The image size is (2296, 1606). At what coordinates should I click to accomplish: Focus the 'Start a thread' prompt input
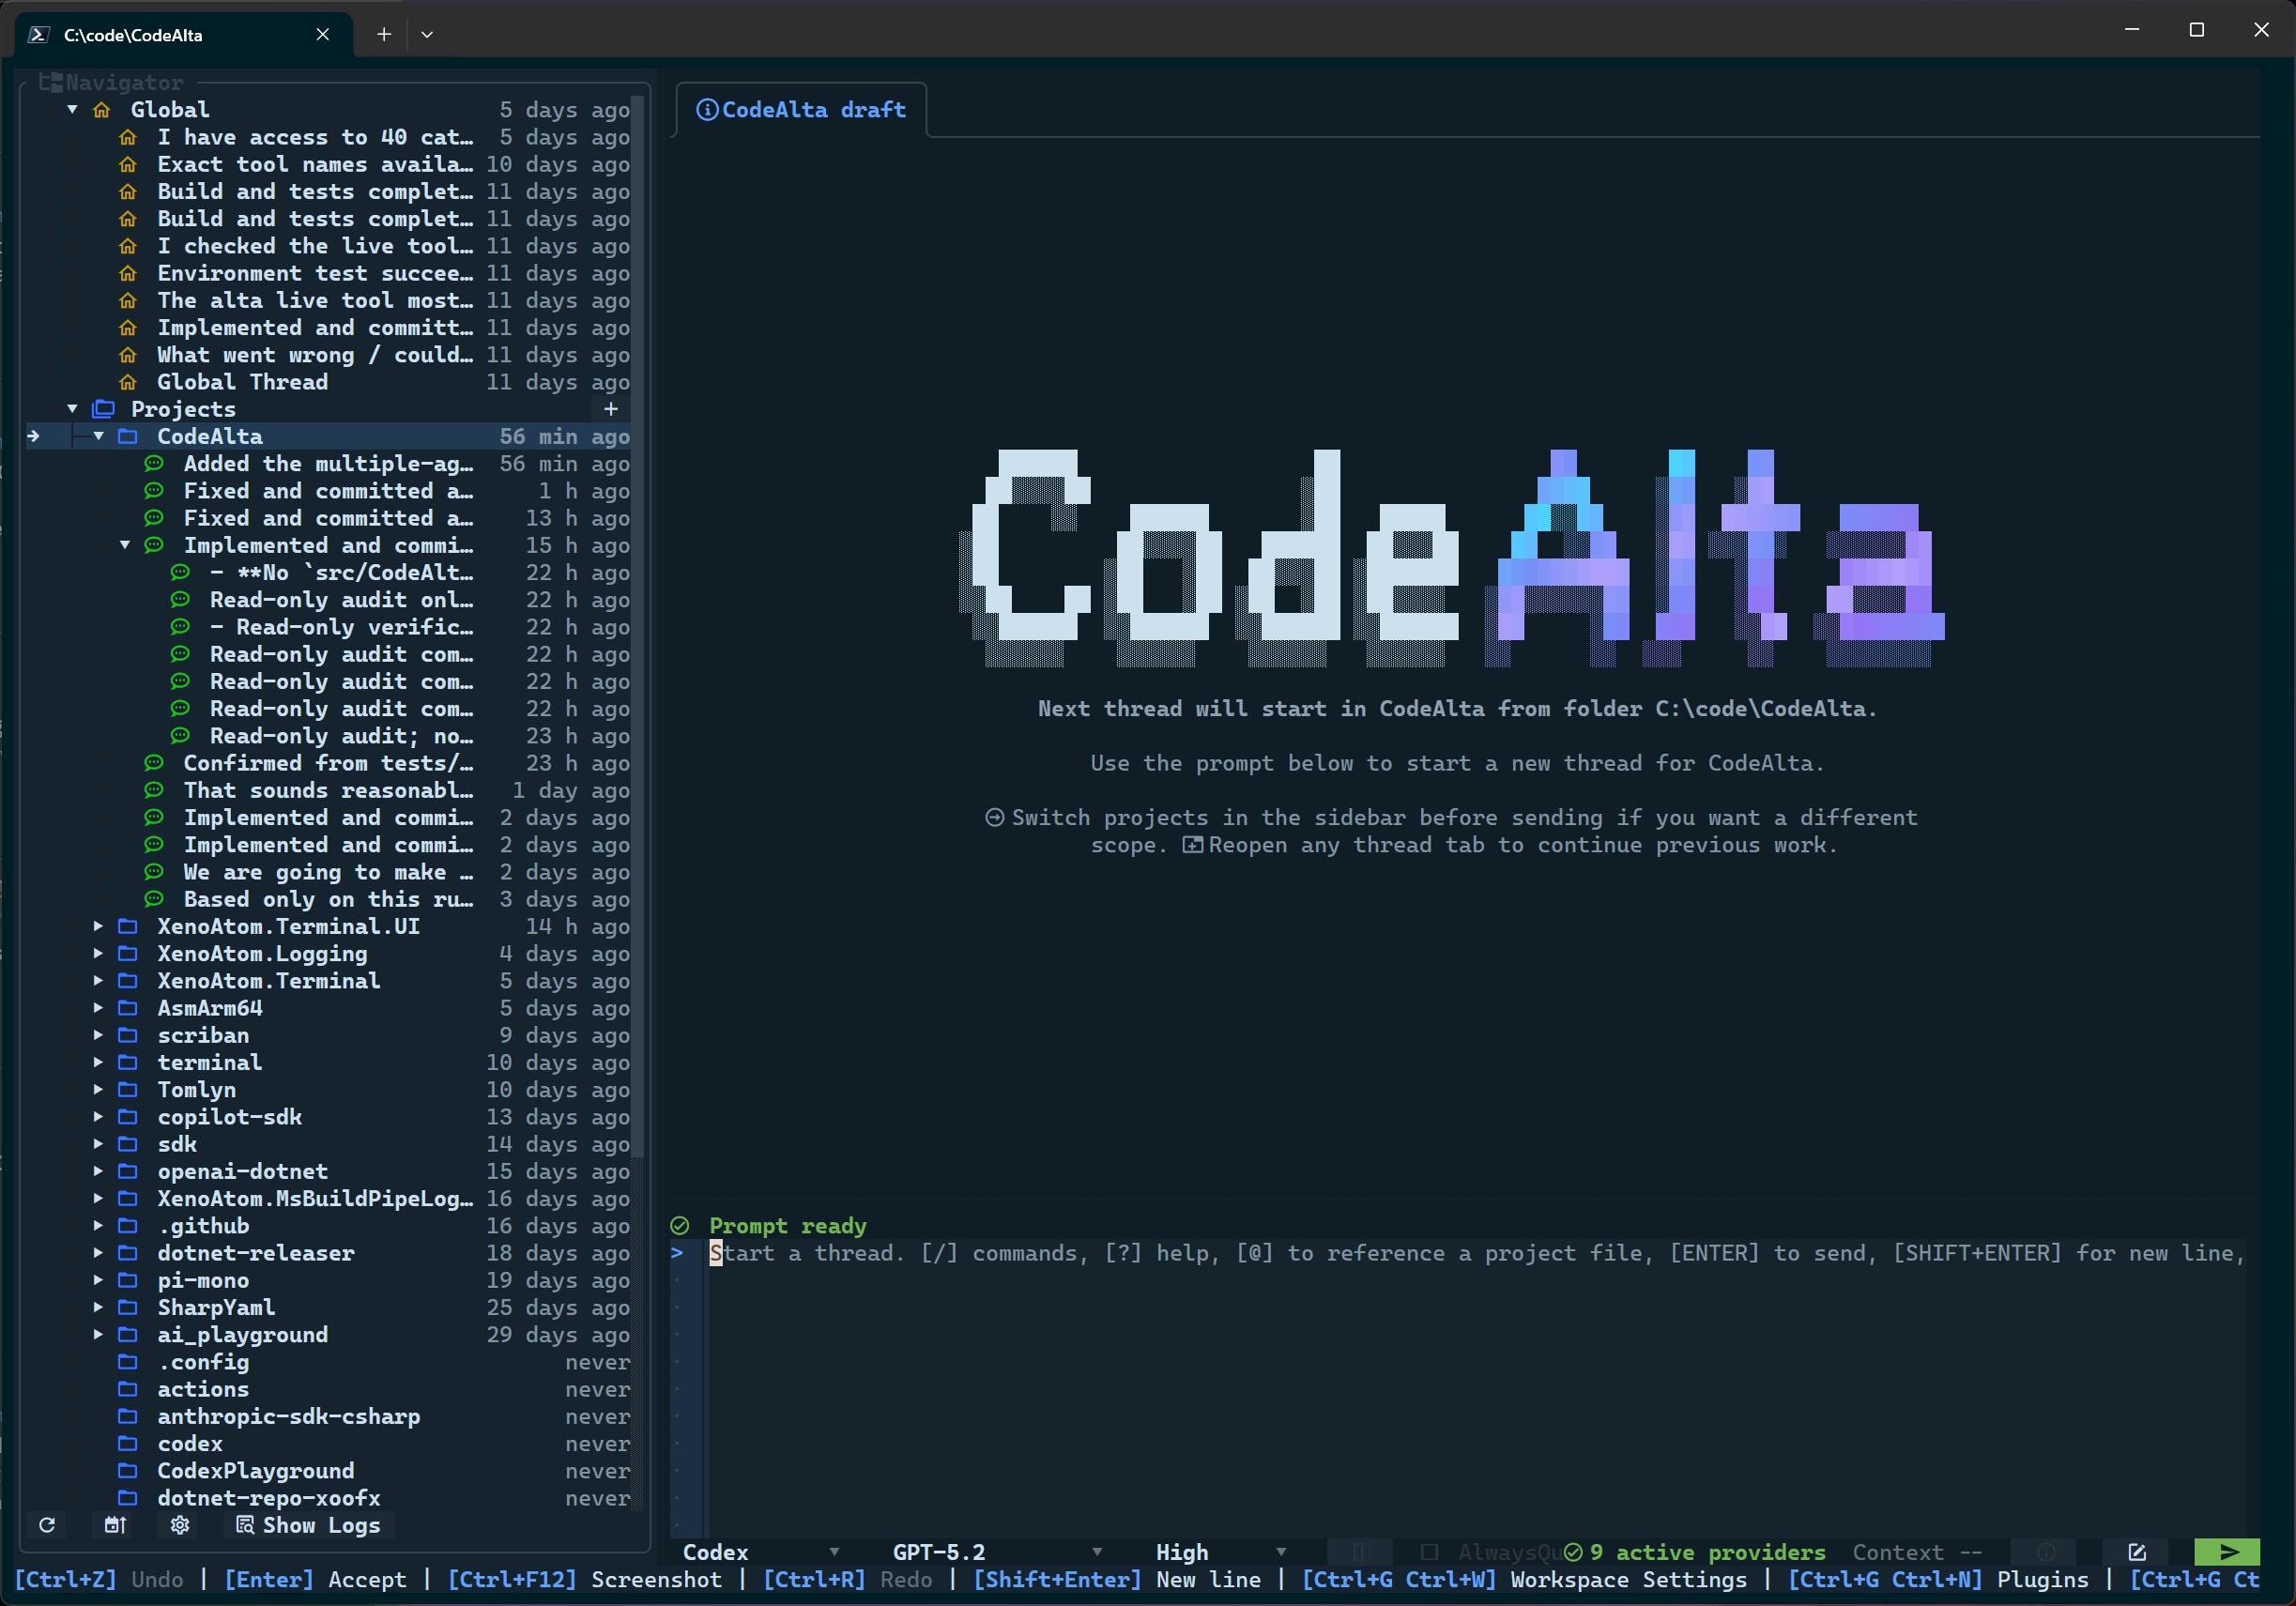(1476, 1388)
